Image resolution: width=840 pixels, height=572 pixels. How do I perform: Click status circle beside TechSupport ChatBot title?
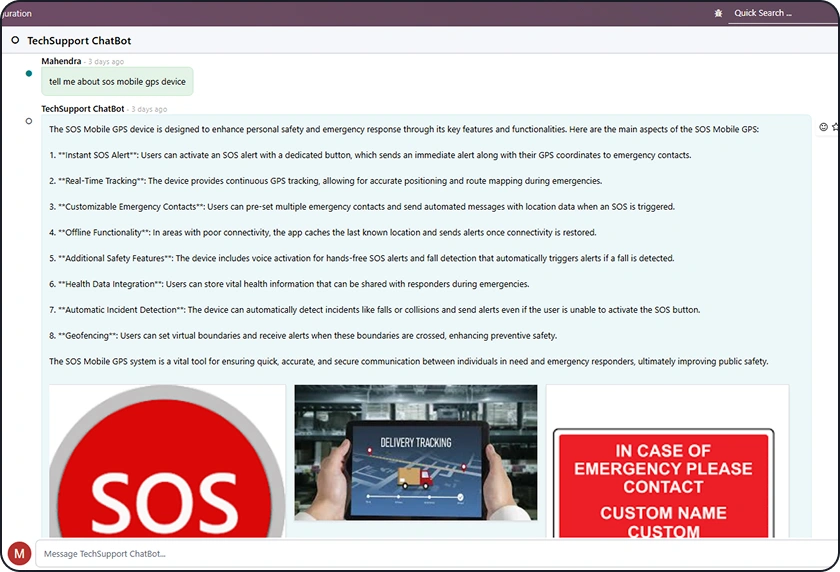point(15,40)
